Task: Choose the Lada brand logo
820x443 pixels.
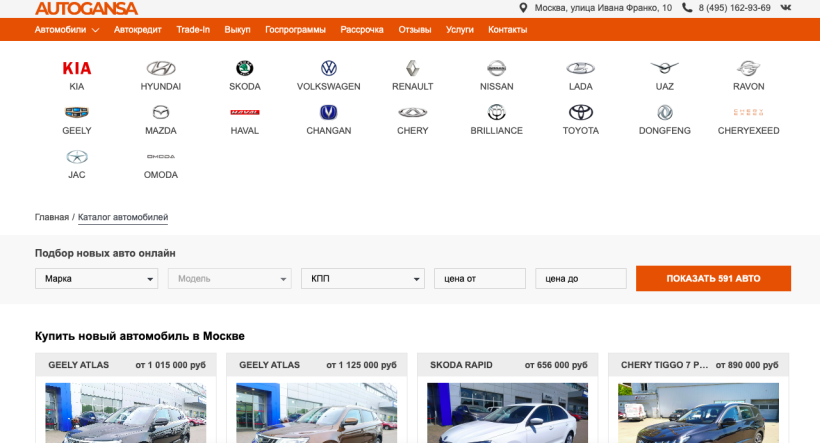Action: [580, 68]
